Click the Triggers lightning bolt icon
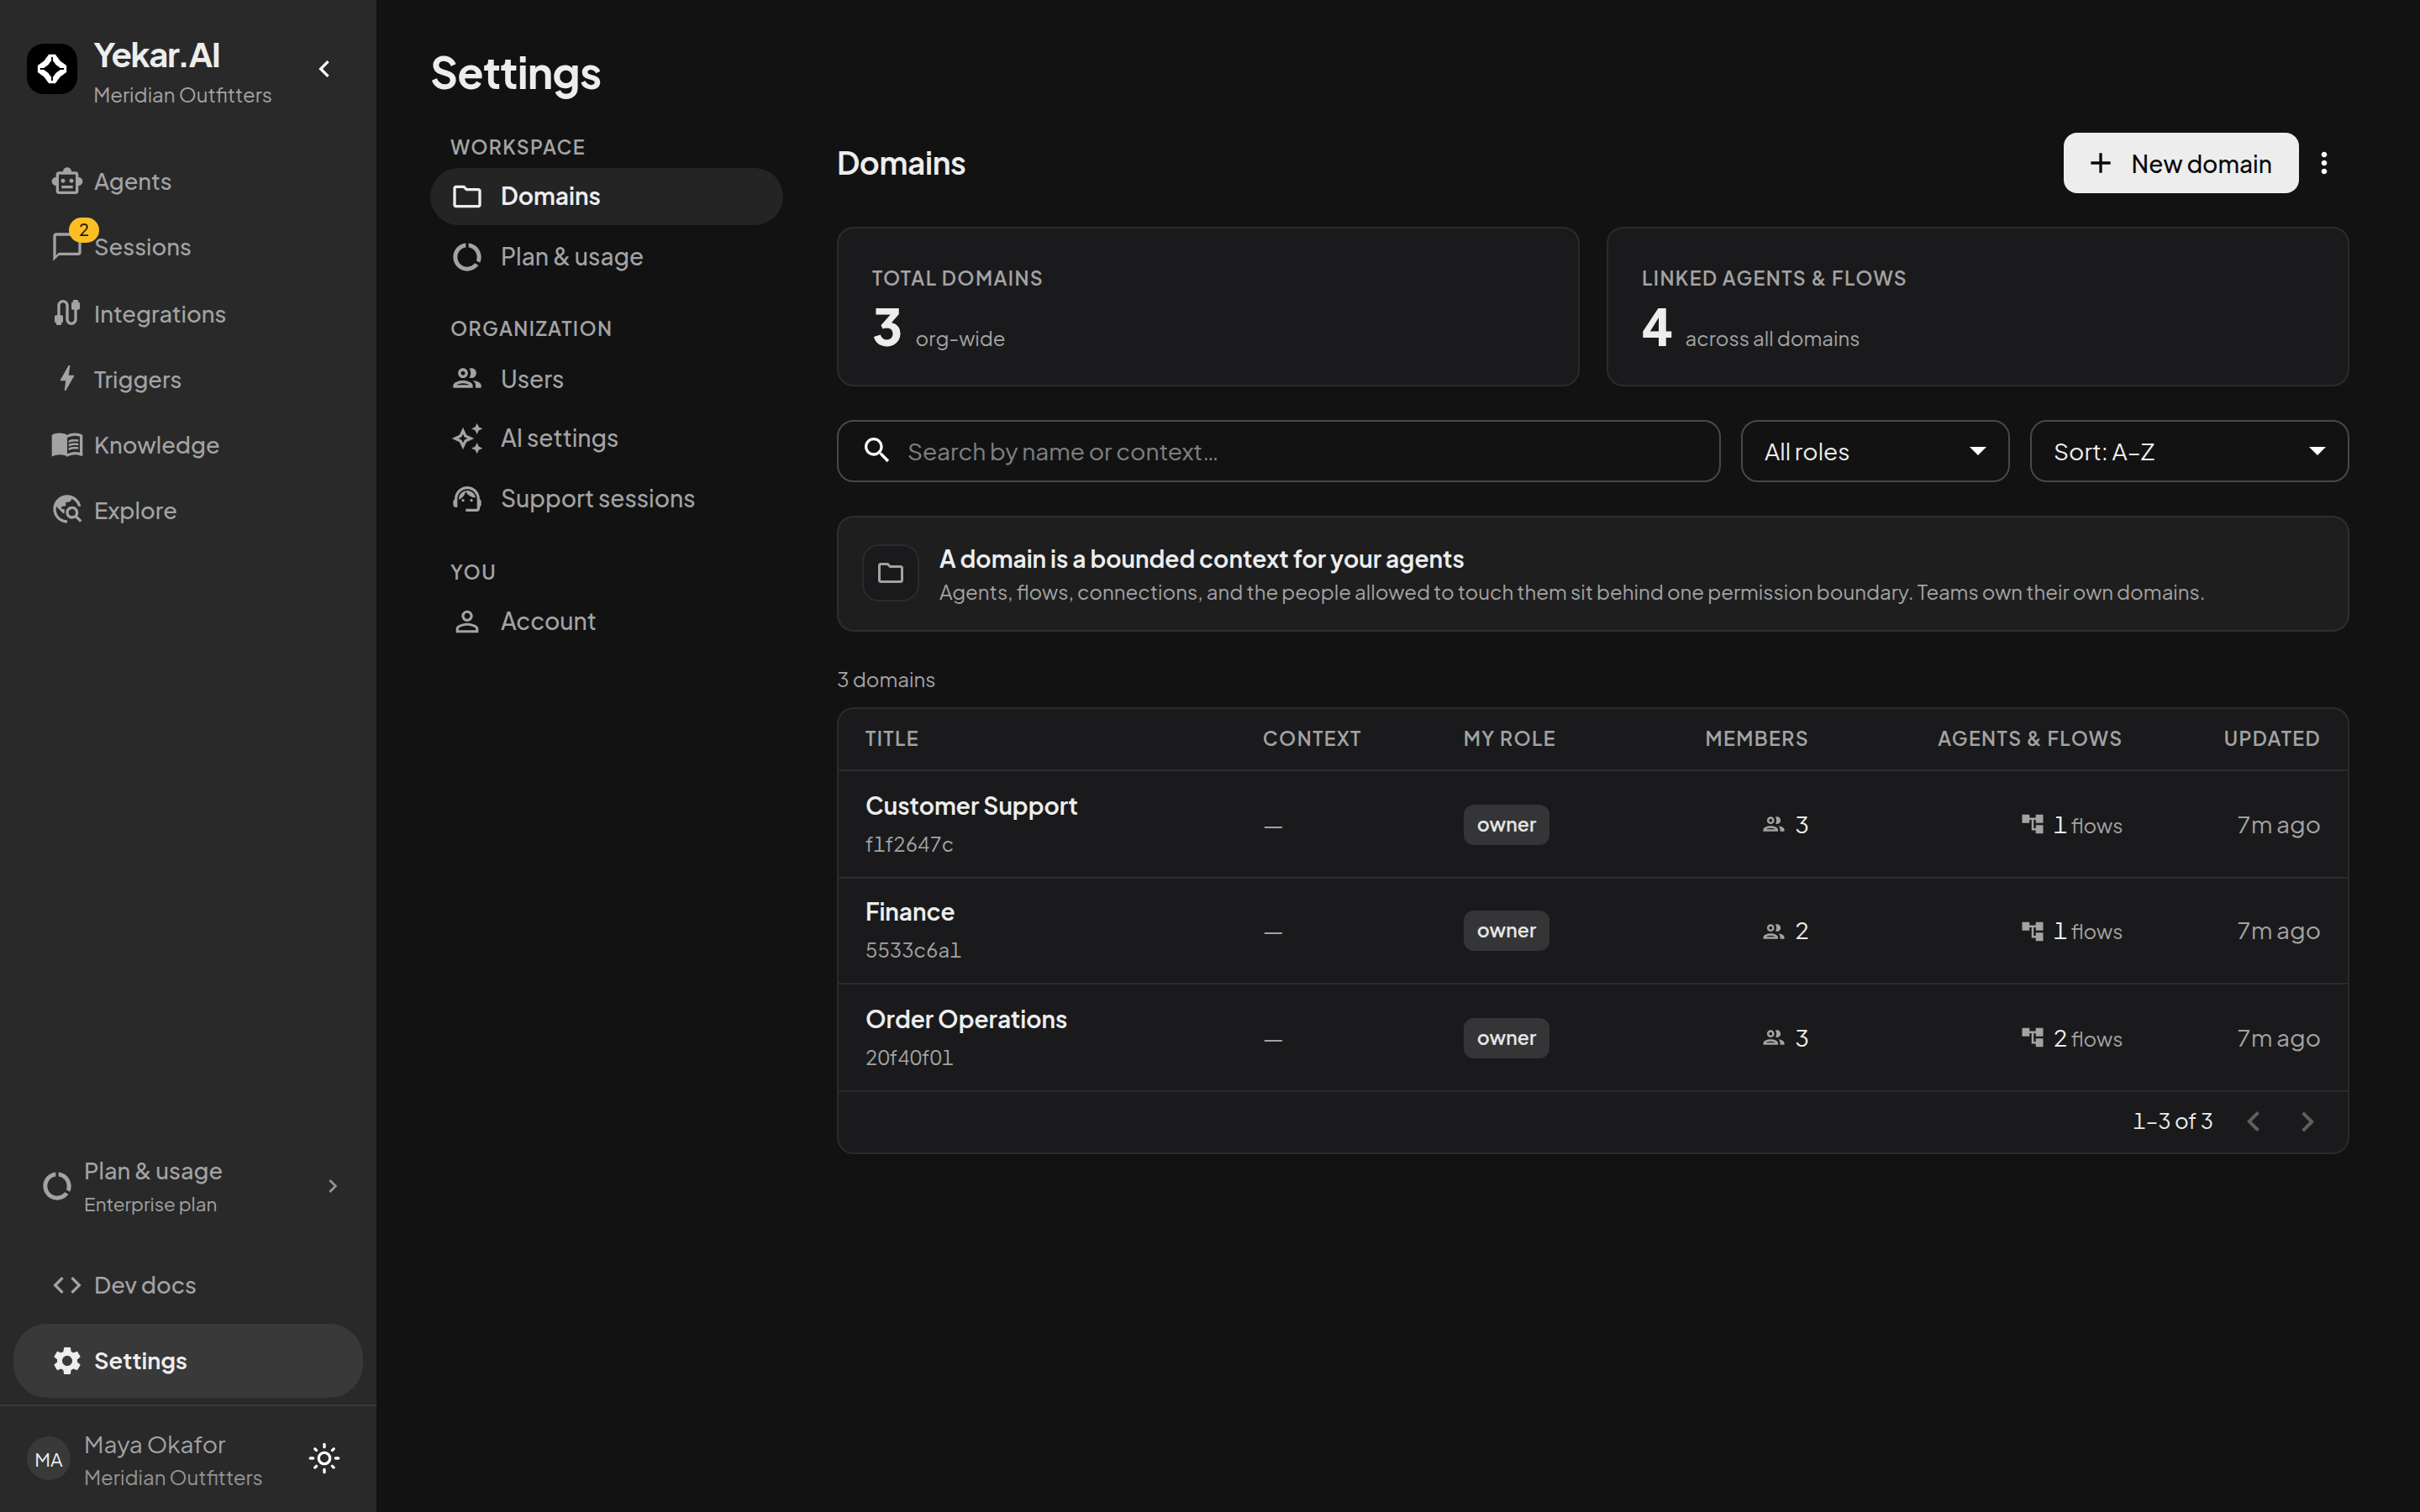This screenshot has height=1512, width=2420. pos(67,379)
